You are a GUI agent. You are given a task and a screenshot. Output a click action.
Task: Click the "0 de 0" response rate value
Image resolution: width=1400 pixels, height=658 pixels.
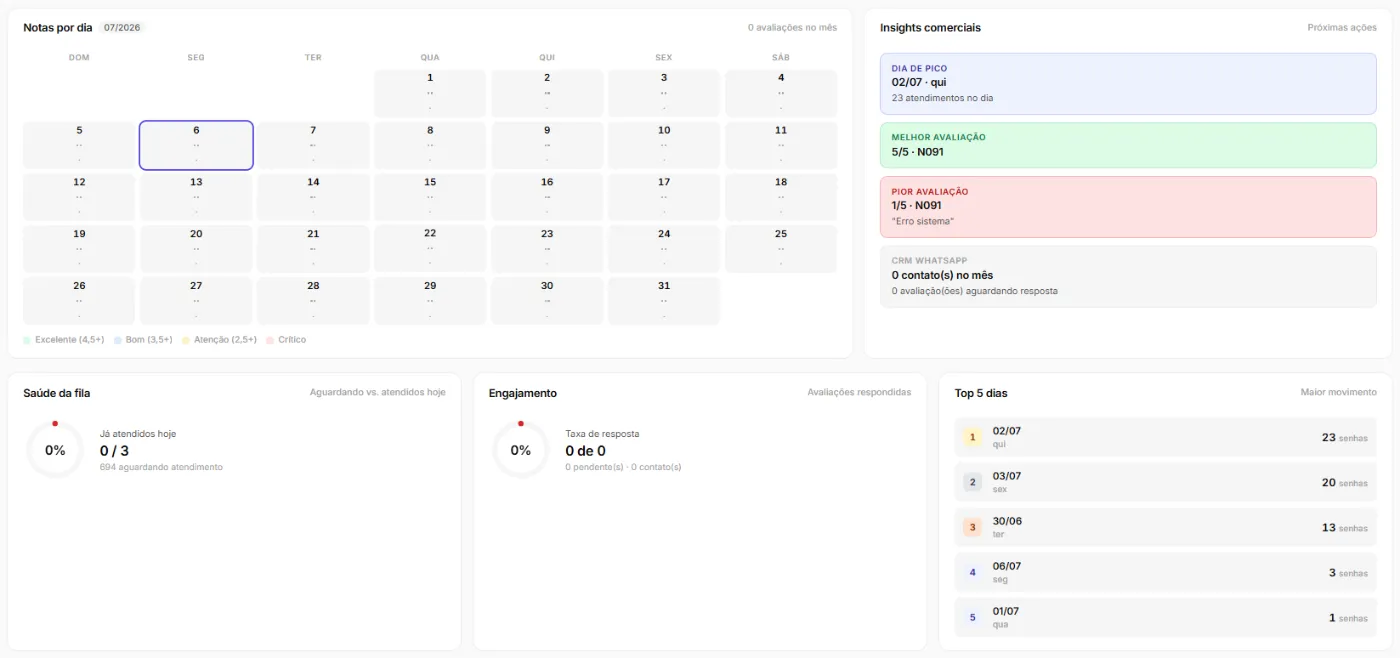point(585,451)
